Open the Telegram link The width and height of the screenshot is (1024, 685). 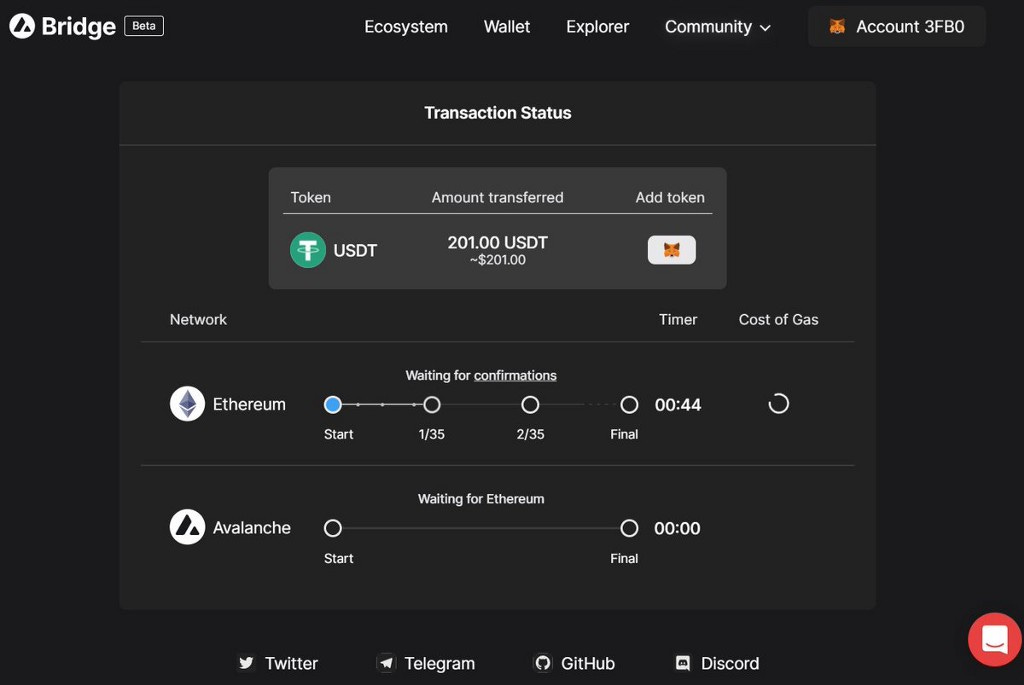coord(426,663)
